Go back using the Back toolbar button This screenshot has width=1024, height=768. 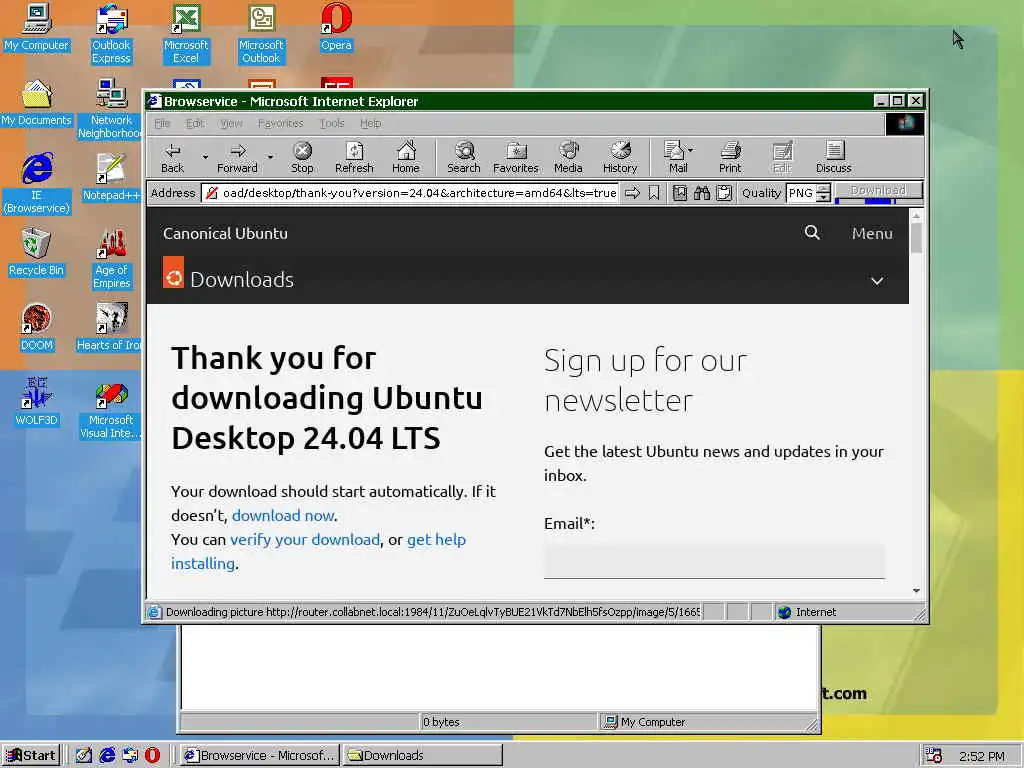172,157
